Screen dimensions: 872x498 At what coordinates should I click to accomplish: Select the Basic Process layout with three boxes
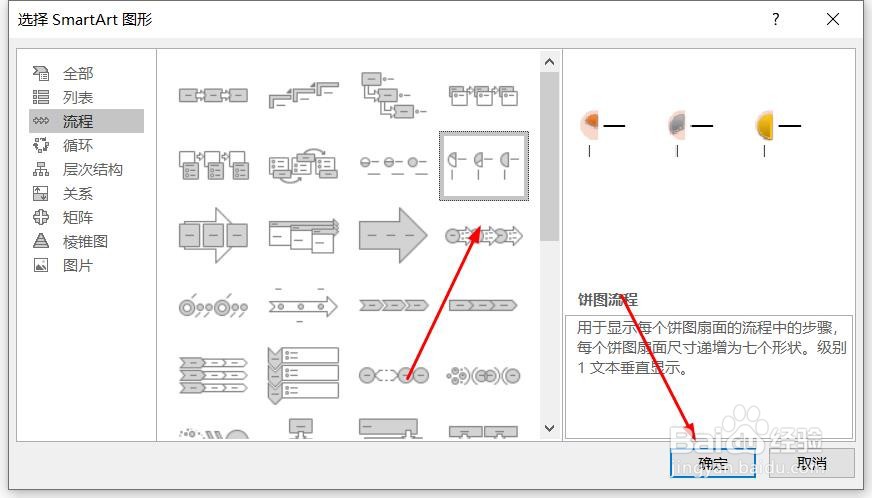tap(214, 96)
